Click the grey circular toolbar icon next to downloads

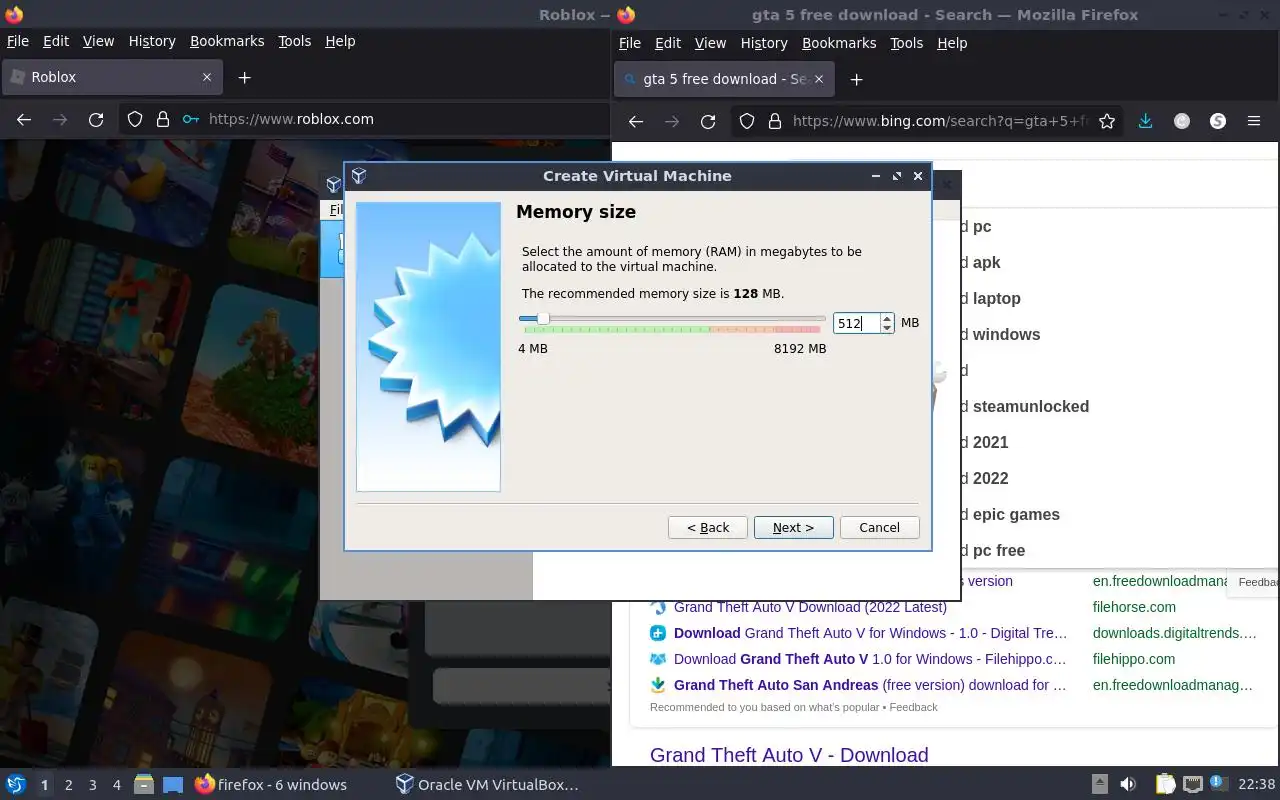pyautogui.click(x=1182, y=121)
